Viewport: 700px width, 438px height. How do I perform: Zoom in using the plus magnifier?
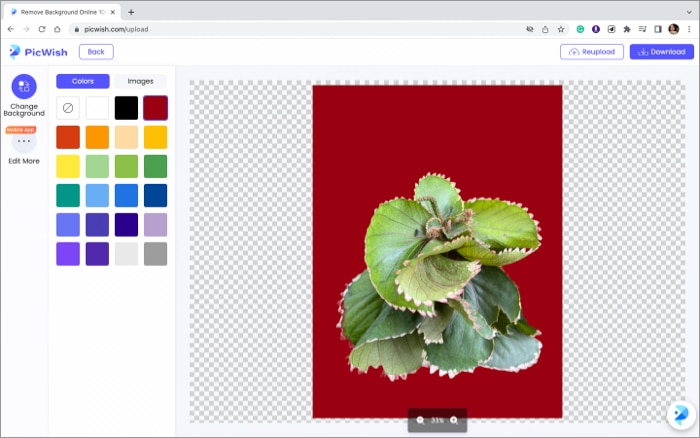click(454, 420)
